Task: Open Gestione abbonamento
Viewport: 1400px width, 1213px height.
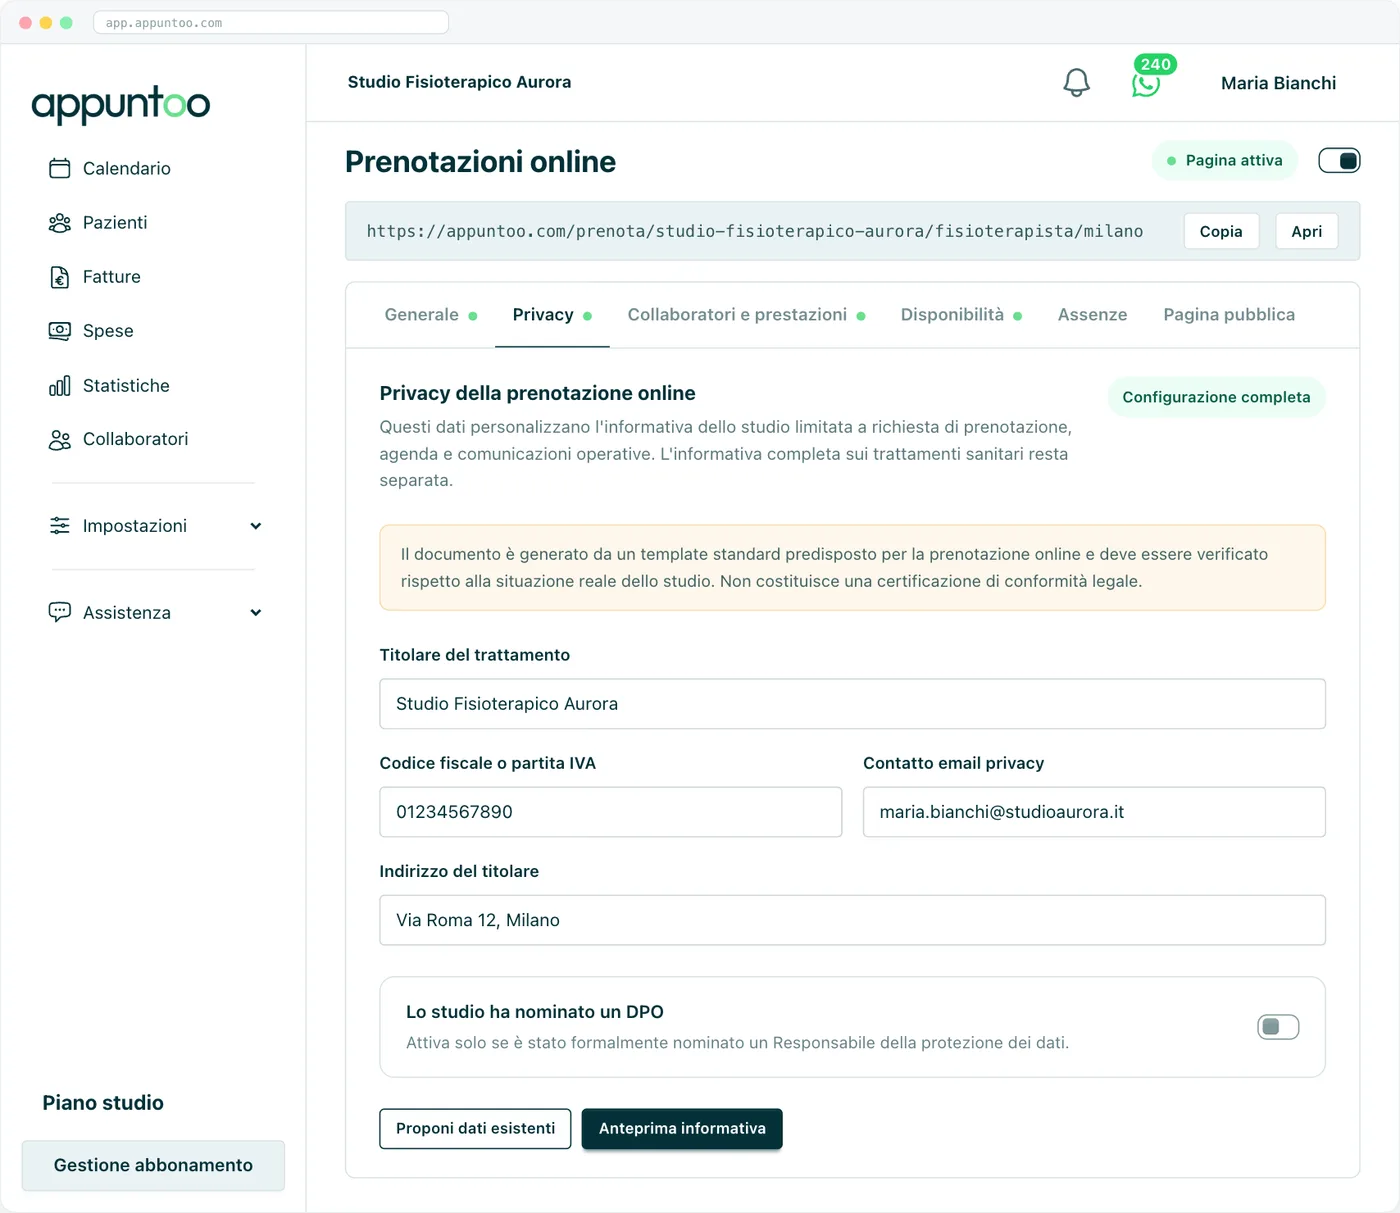Action: [153, 1165]
